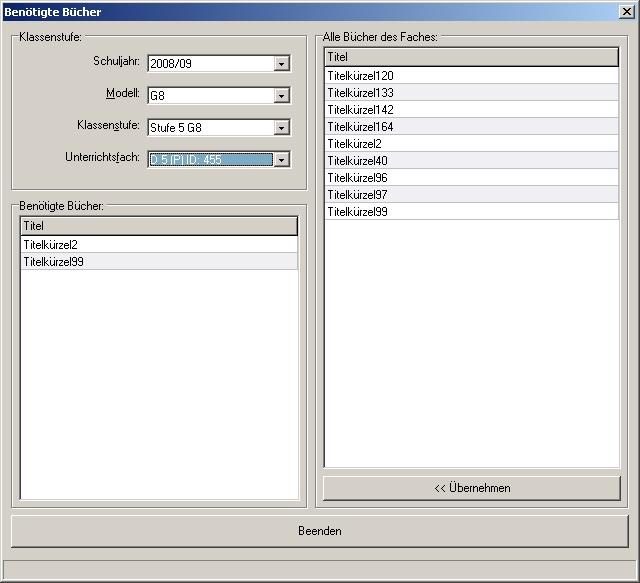Screen dimensions: 640x583
Task: Open the Klassenstufe combo box arrow
Action: coord(282,128)
